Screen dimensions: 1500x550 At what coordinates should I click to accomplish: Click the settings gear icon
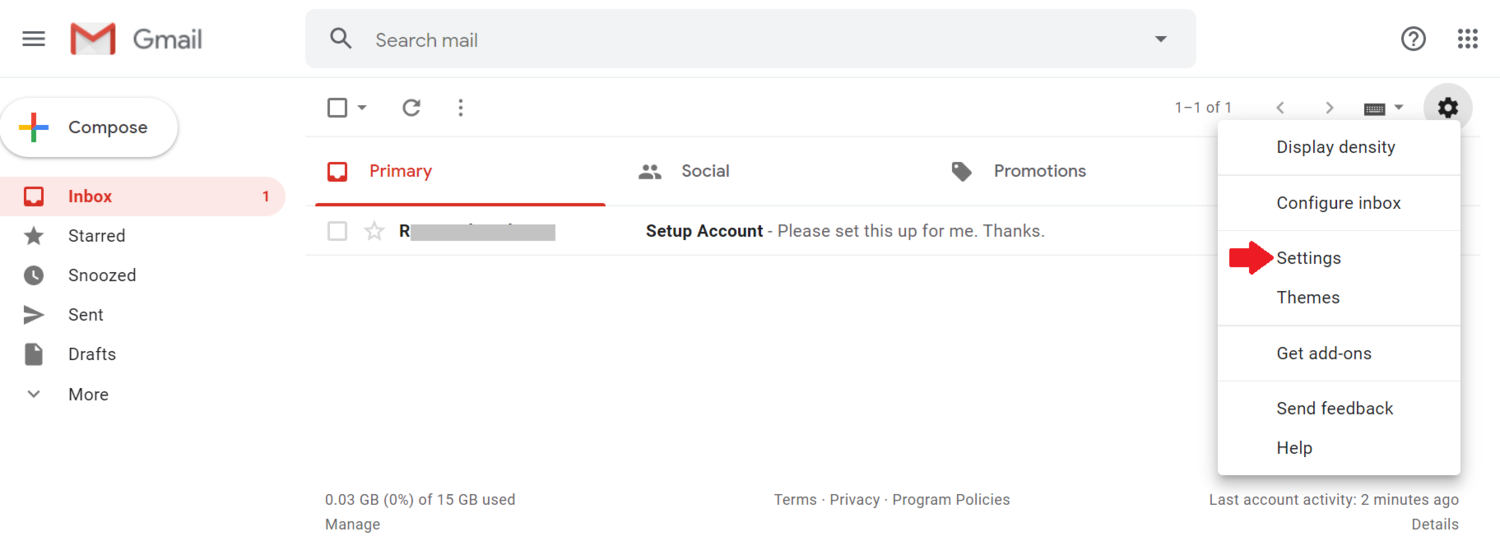(x=1448, y=107)
